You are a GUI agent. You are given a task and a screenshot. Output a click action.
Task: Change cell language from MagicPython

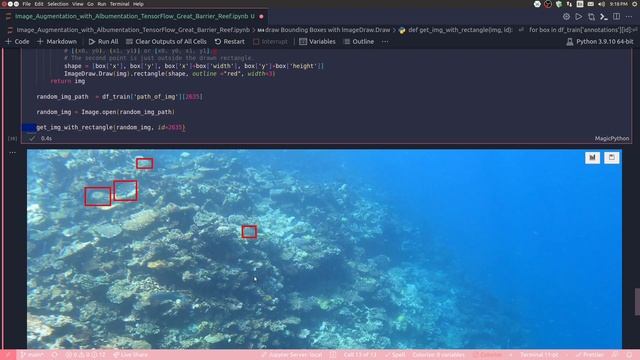click(611, 139)
